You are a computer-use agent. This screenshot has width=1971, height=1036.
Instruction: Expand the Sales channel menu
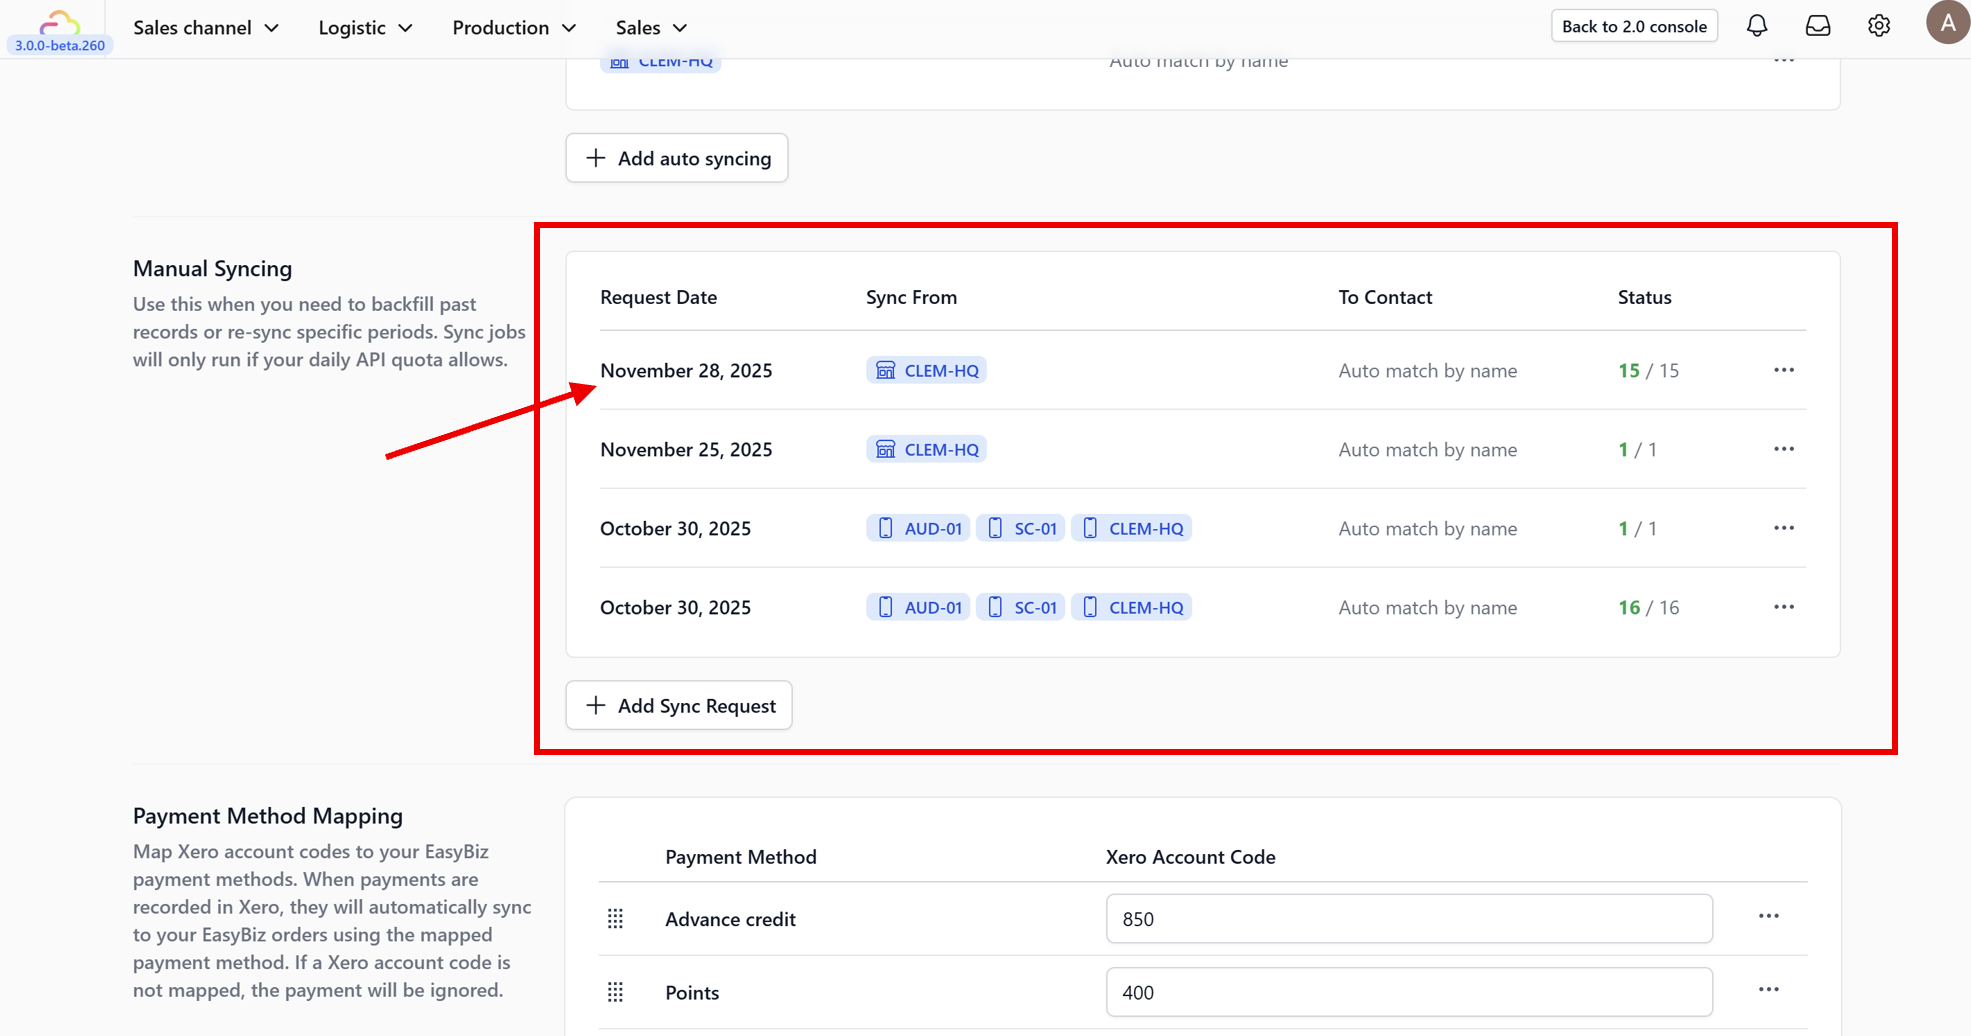tap(206, 28)
